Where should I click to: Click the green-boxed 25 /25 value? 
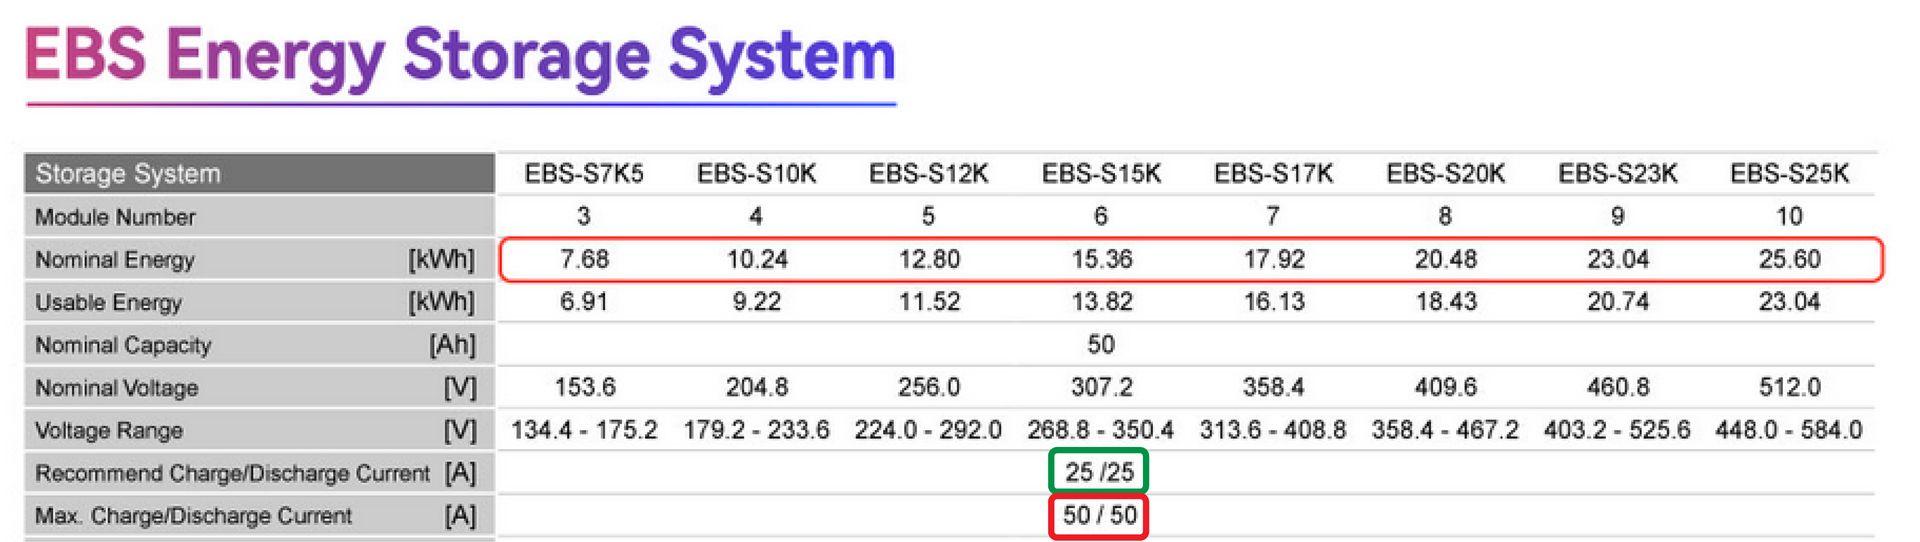point(1099,472)
